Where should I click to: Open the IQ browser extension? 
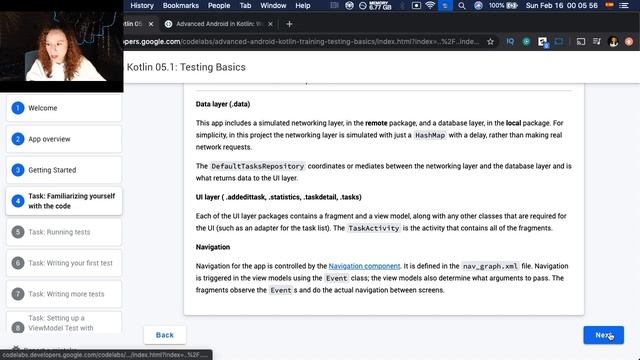tap(510, 41)
